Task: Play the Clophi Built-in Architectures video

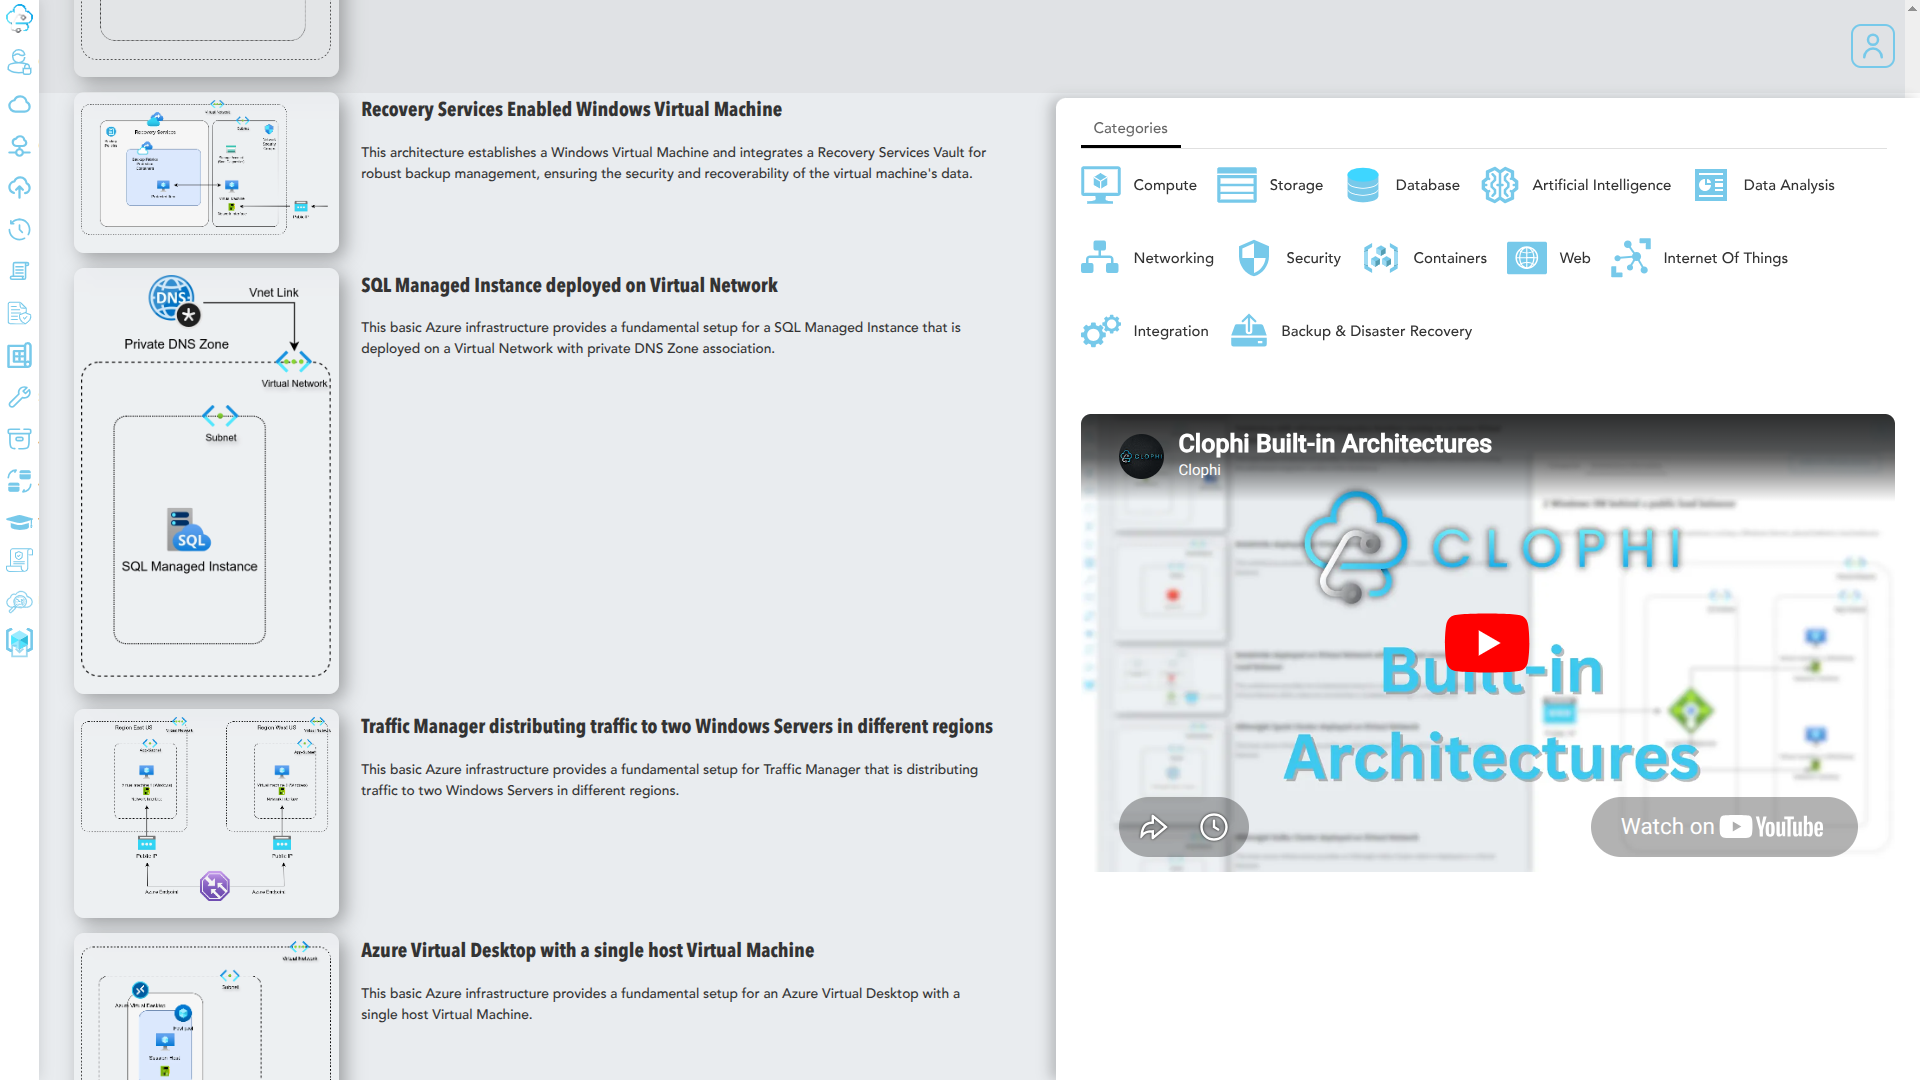Action: tap(1487, 643)
